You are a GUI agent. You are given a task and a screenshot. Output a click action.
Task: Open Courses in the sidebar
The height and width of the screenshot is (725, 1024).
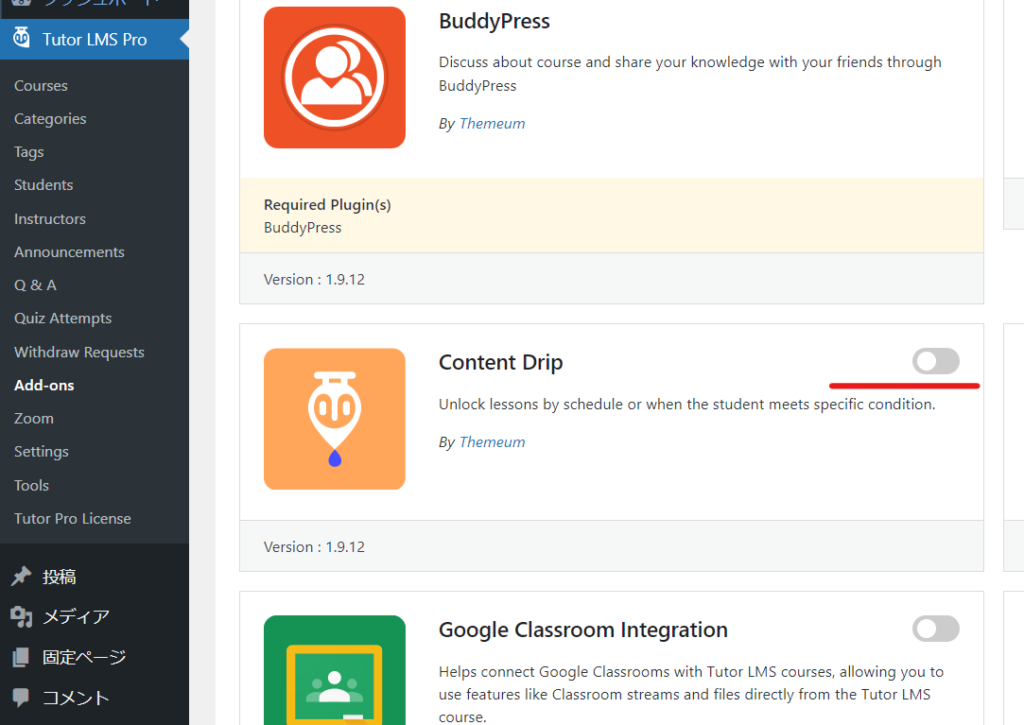point(41,86)
